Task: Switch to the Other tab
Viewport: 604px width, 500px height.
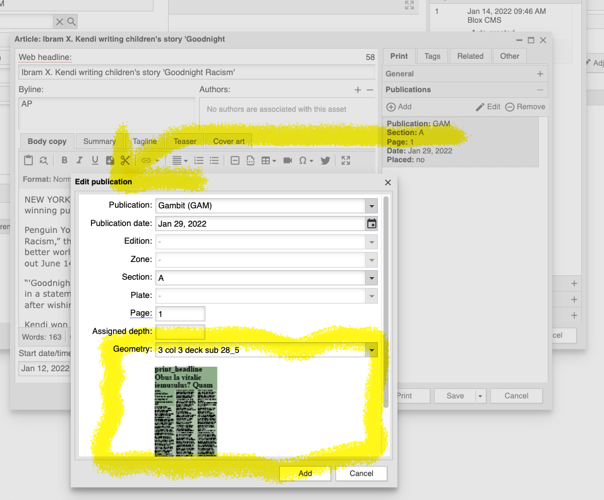Action: click(510, 56)
